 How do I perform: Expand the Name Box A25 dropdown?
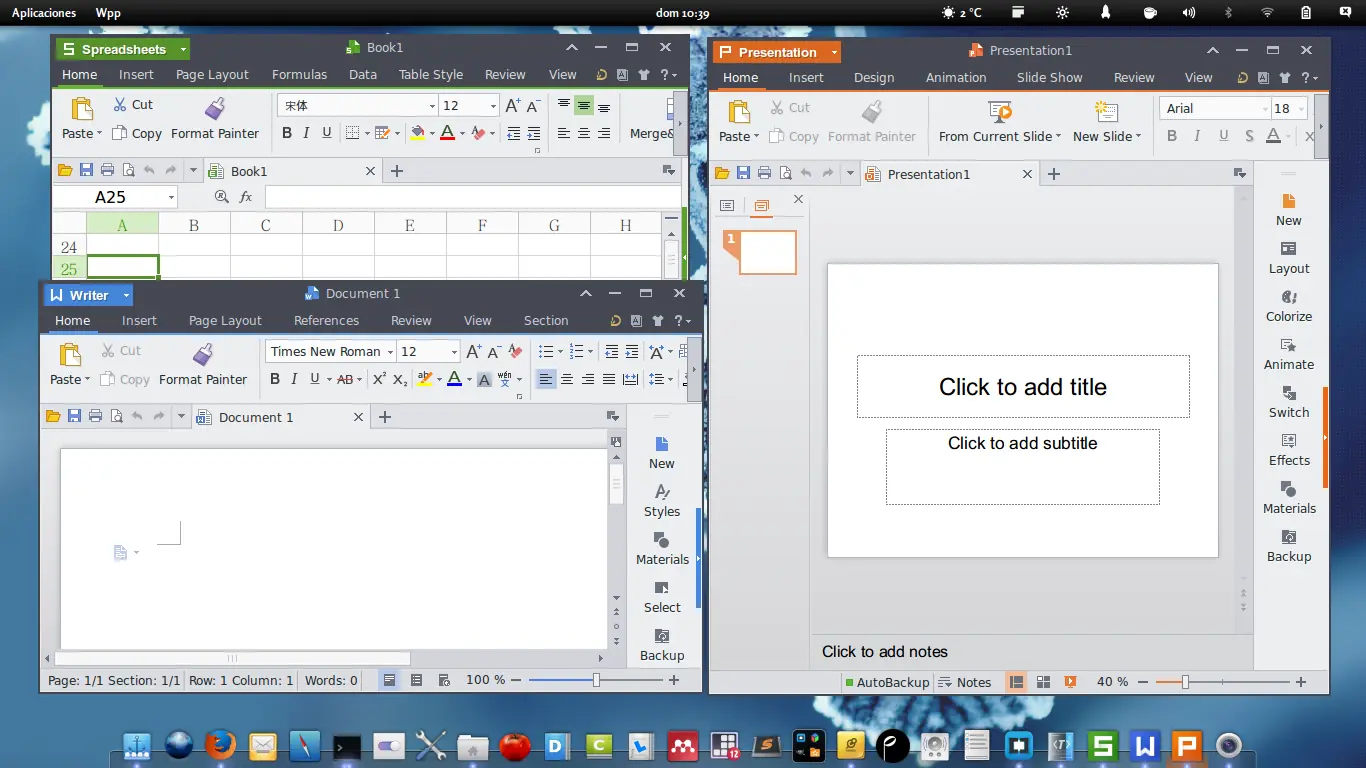tap(171, 198)
